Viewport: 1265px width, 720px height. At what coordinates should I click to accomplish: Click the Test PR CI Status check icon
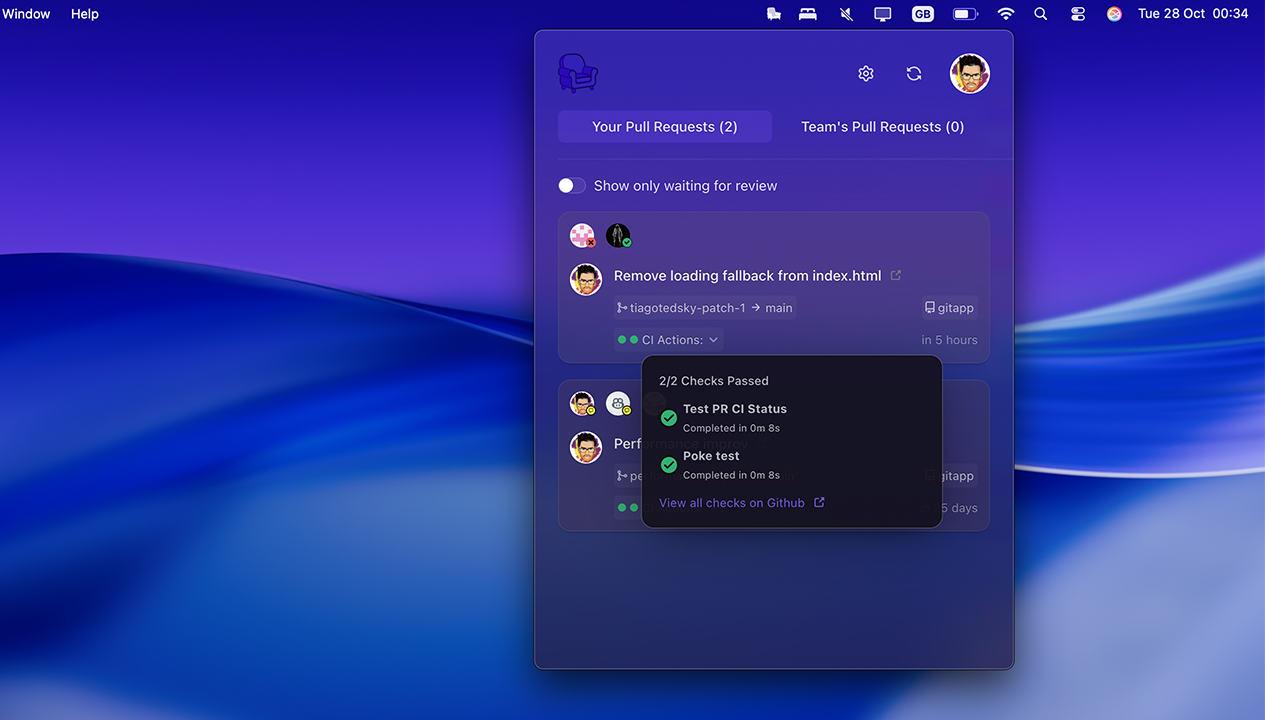pyautogui.click(x=668, y=417)
